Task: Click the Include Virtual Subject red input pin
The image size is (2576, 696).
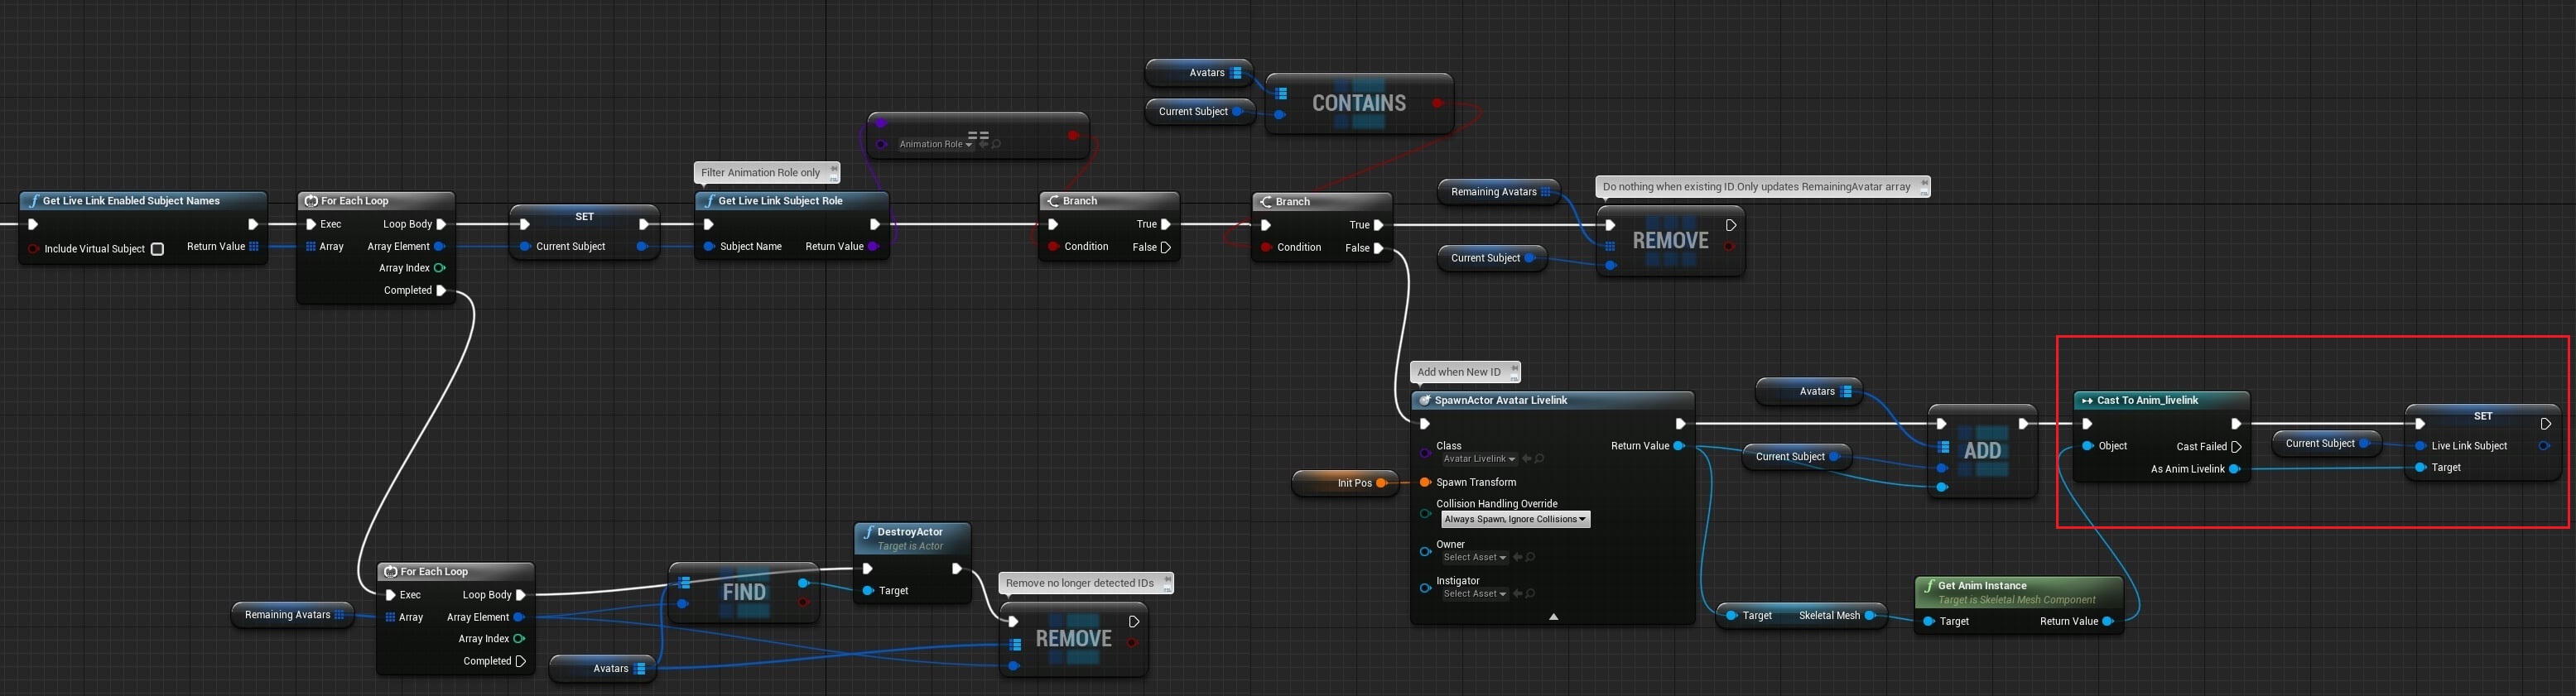Action: click(x=33, y=249)
